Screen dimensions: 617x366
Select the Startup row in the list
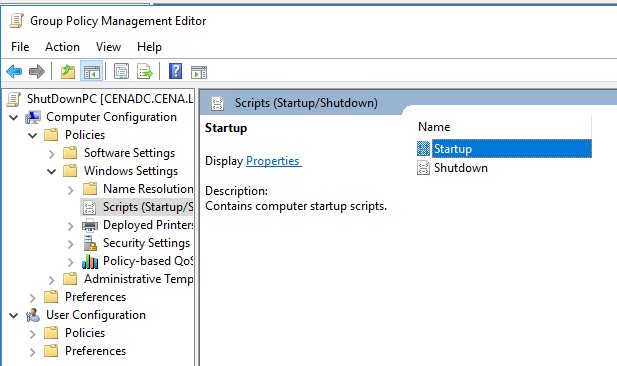click(x=504, y=149)
